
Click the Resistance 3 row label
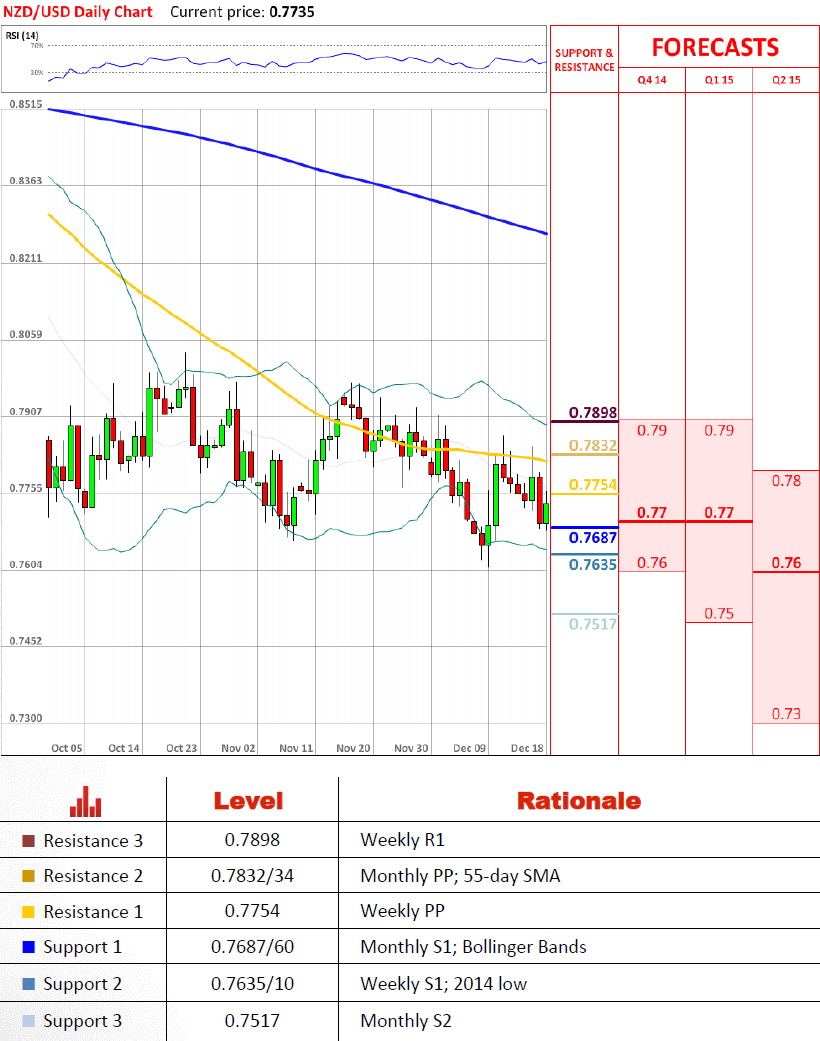(x=93, y=841)
